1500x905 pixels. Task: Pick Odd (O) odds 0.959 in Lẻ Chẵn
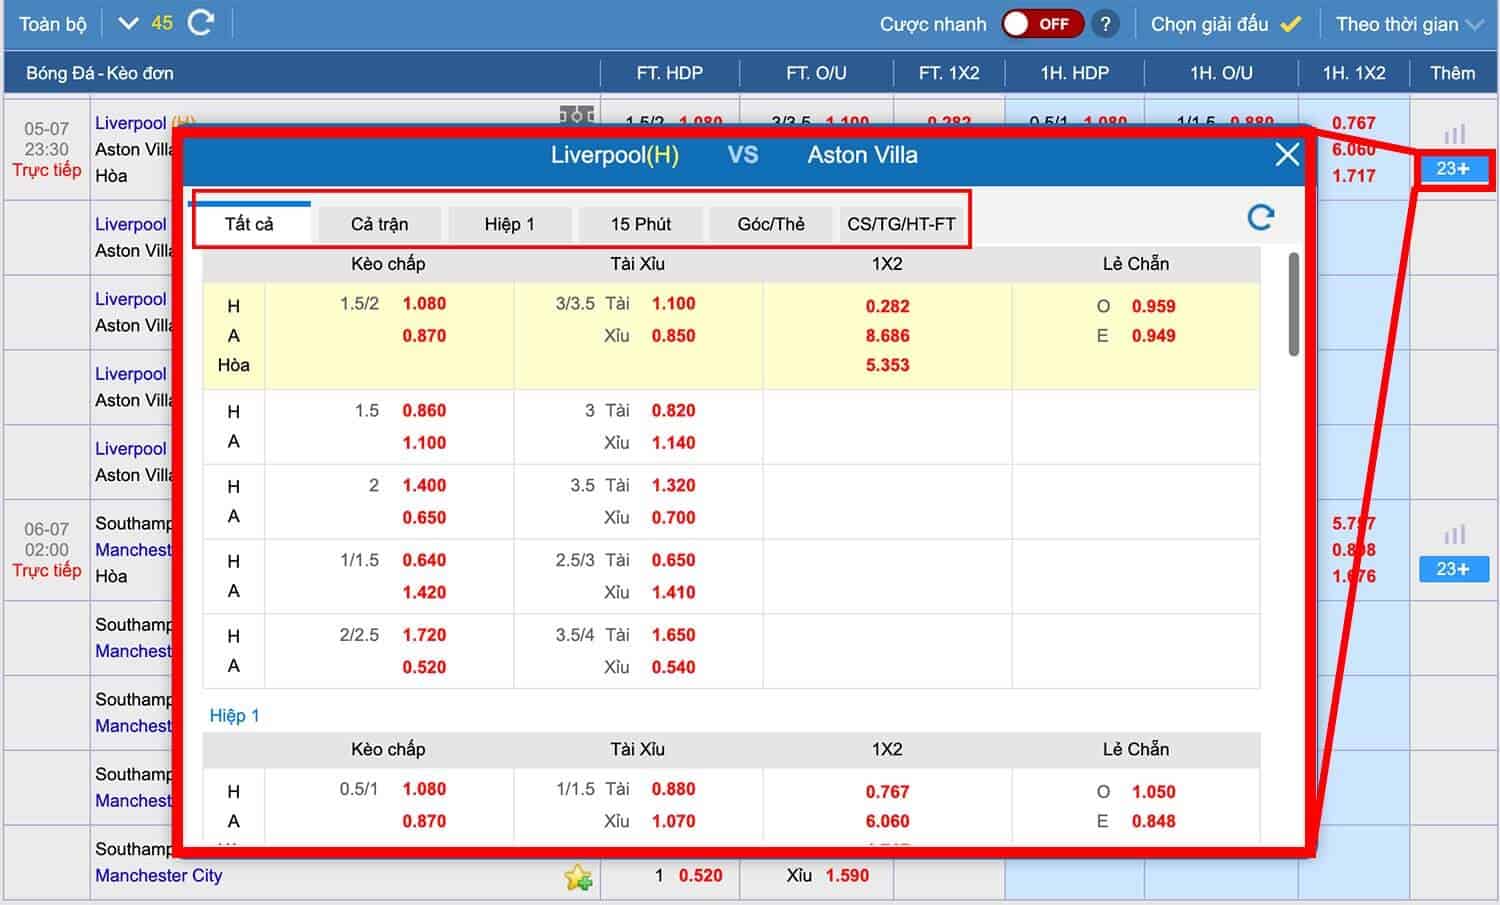tap(1153, 307)
